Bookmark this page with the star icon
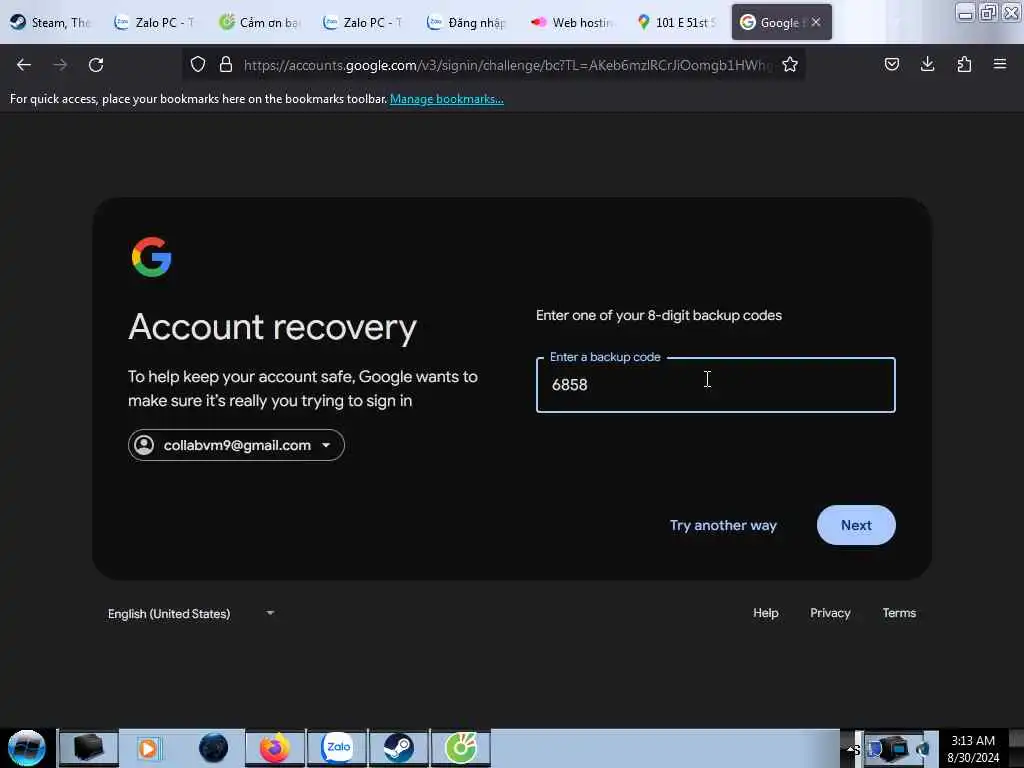Viewport: 1024px width, 768px height. click(790, 64)
